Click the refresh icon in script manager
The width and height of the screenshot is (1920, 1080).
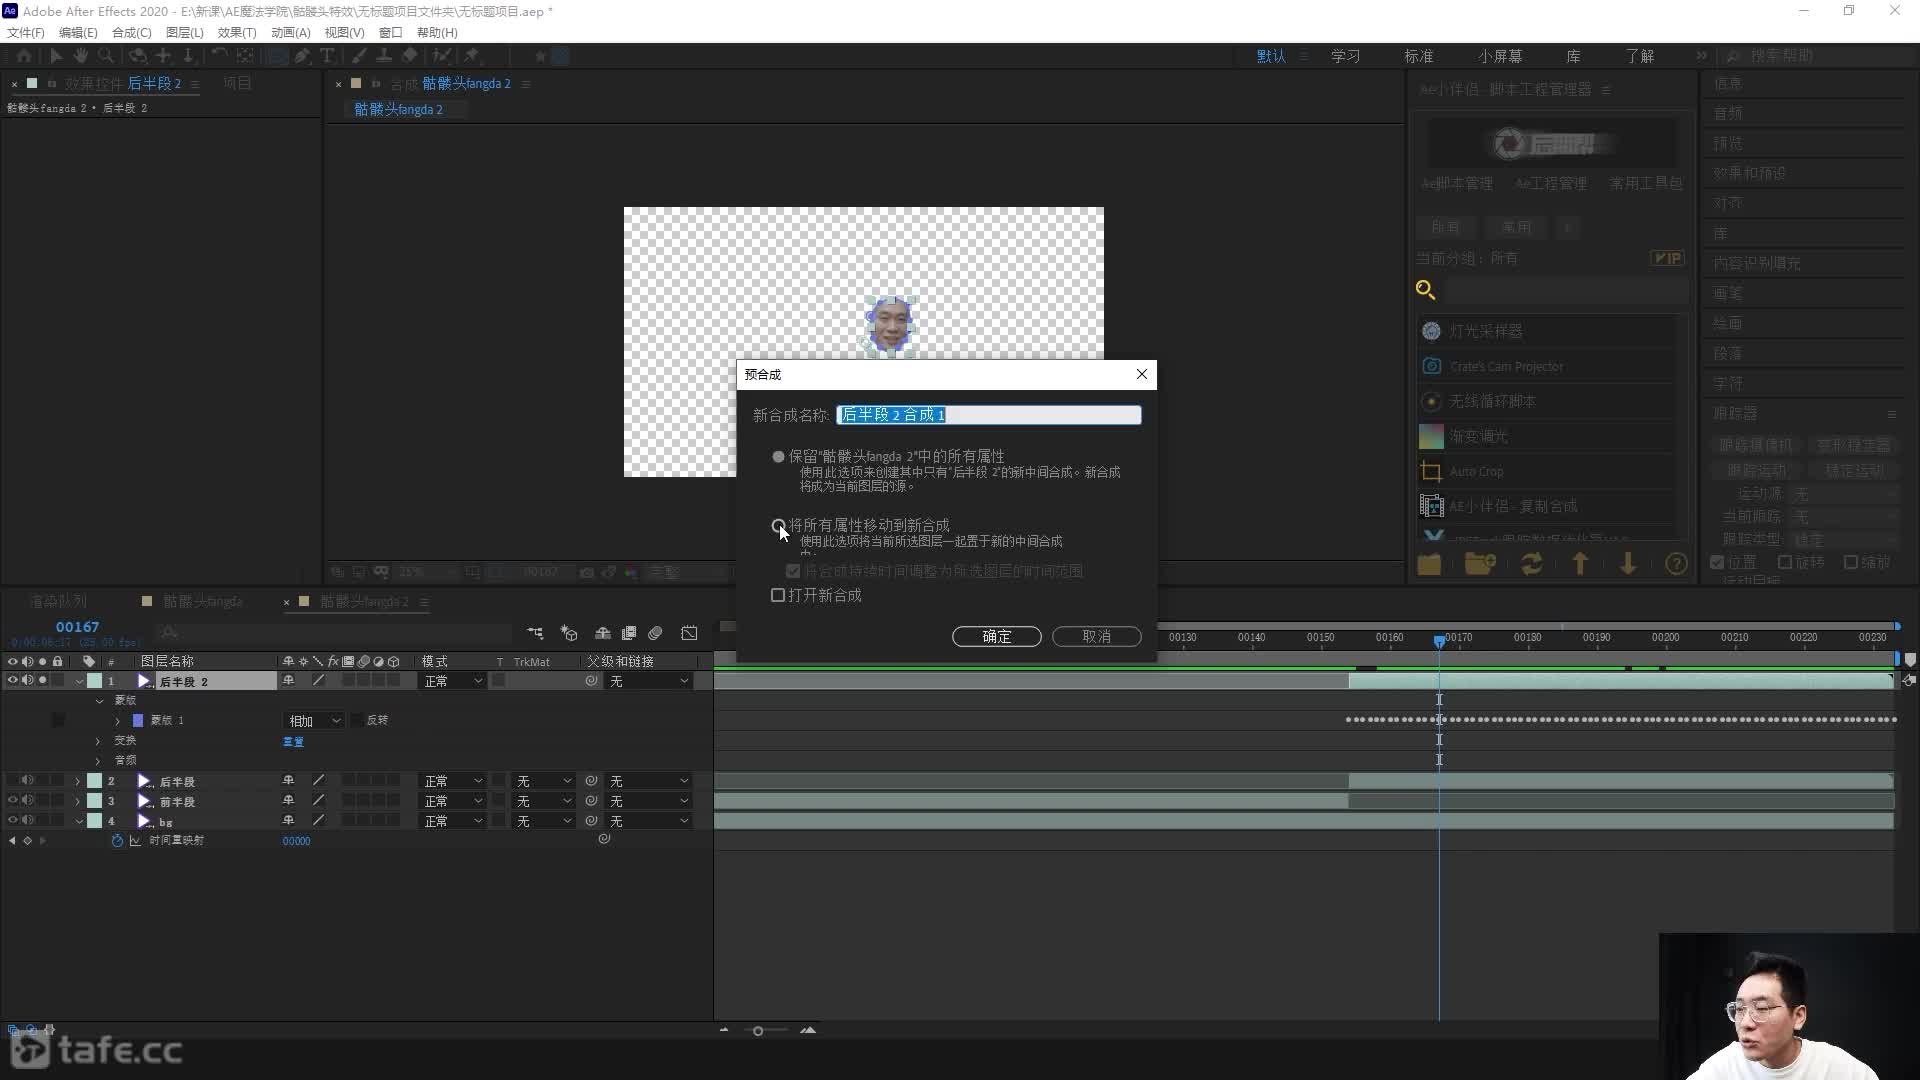1531,564
